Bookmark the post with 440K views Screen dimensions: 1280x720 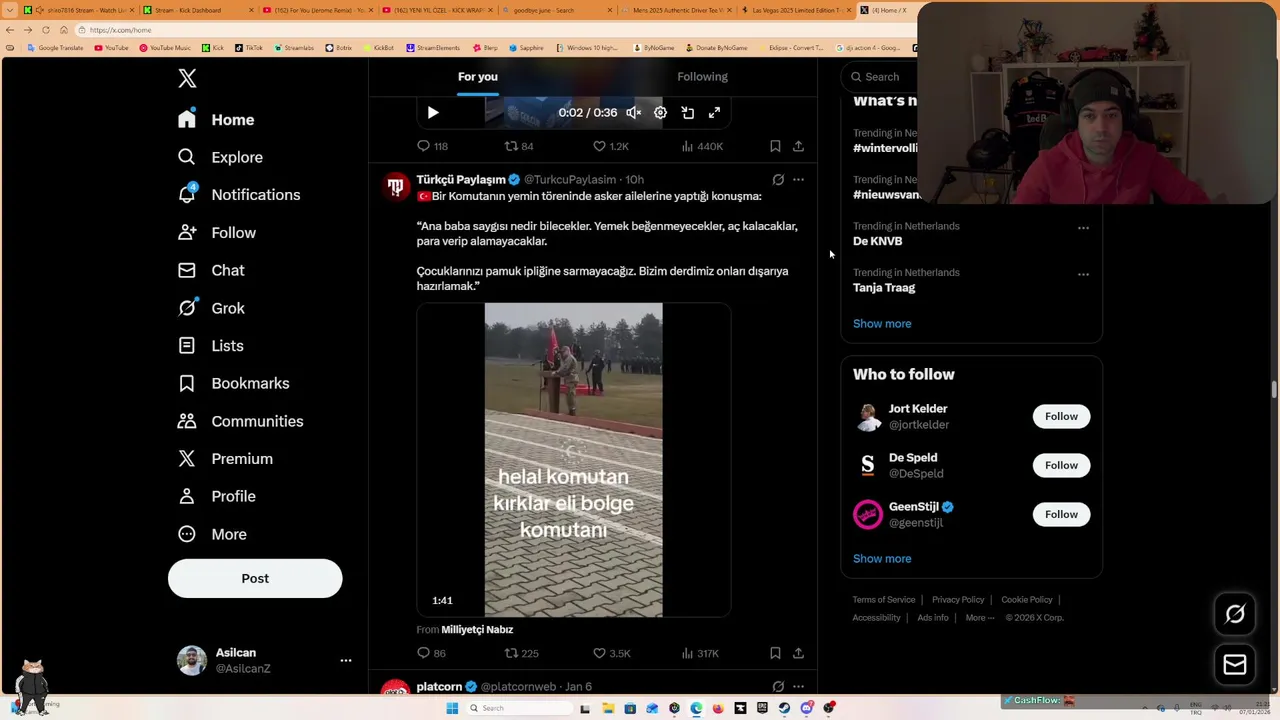[x=775, y=146]
